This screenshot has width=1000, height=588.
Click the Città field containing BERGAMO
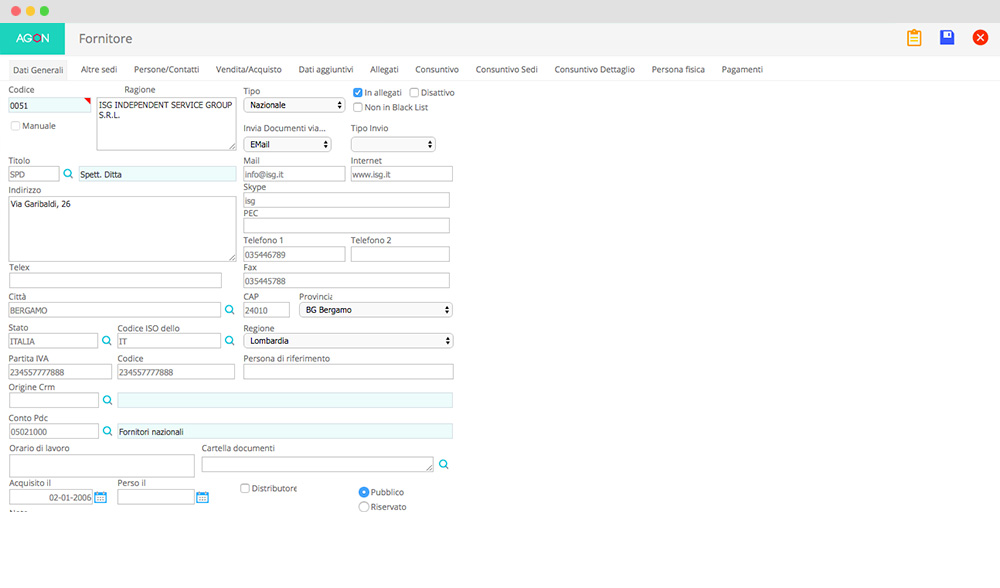coord(115,310)
